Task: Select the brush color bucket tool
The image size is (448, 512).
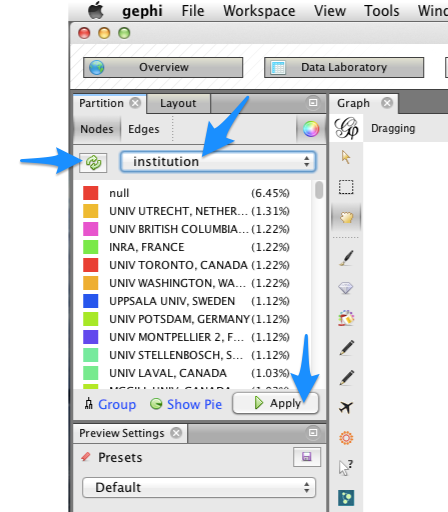Action: [x=346, y=318]
